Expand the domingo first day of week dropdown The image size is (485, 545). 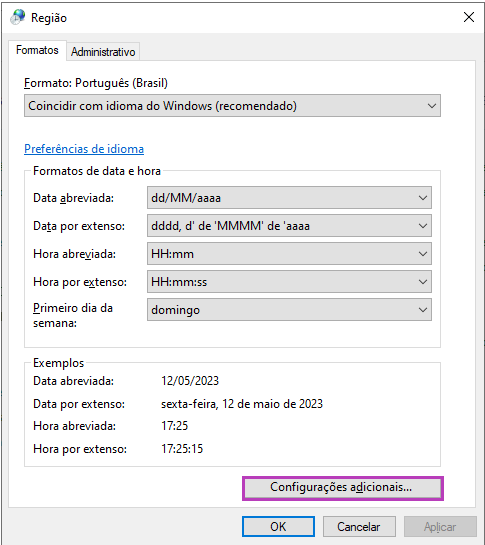click(289, 310)
